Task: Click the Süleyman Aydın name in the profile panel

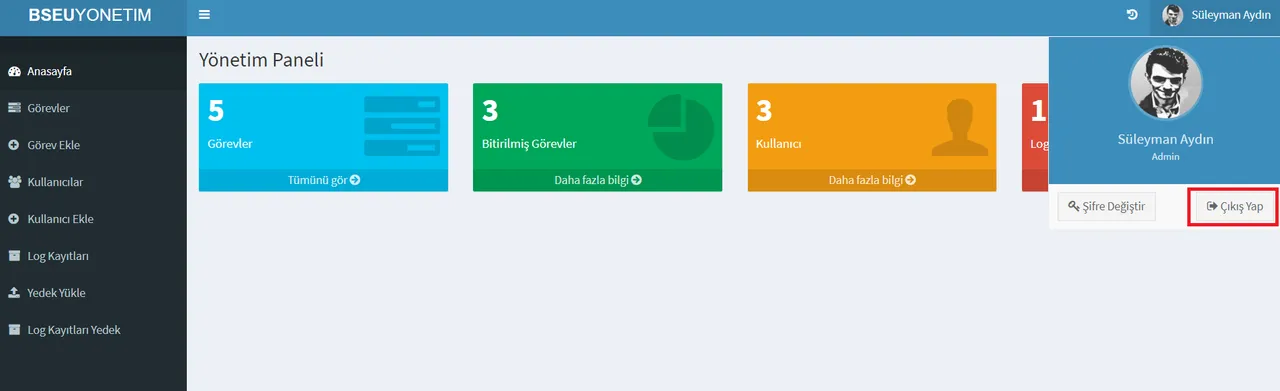Action: point(1165,140)
